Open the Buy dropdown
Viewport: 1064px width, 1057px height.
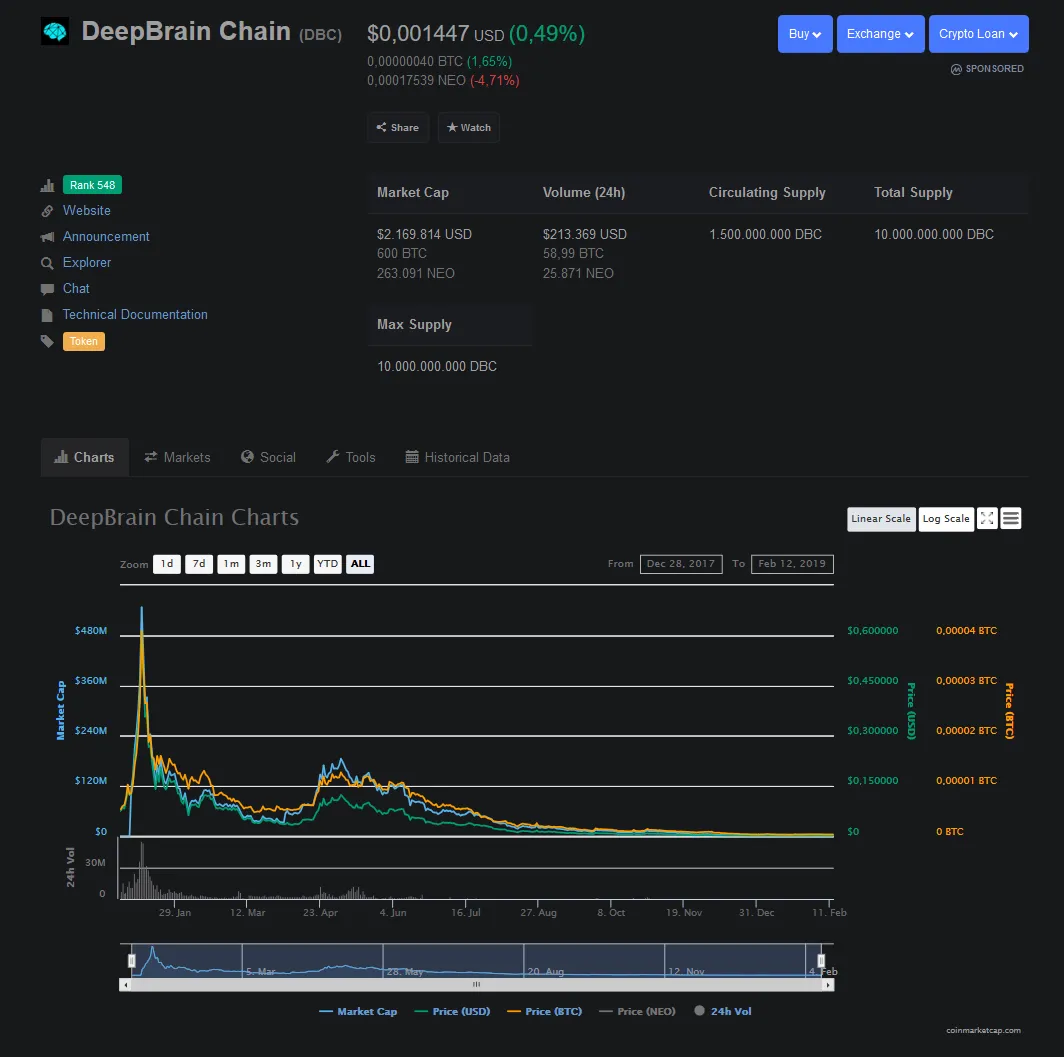[x=805, y=34]
